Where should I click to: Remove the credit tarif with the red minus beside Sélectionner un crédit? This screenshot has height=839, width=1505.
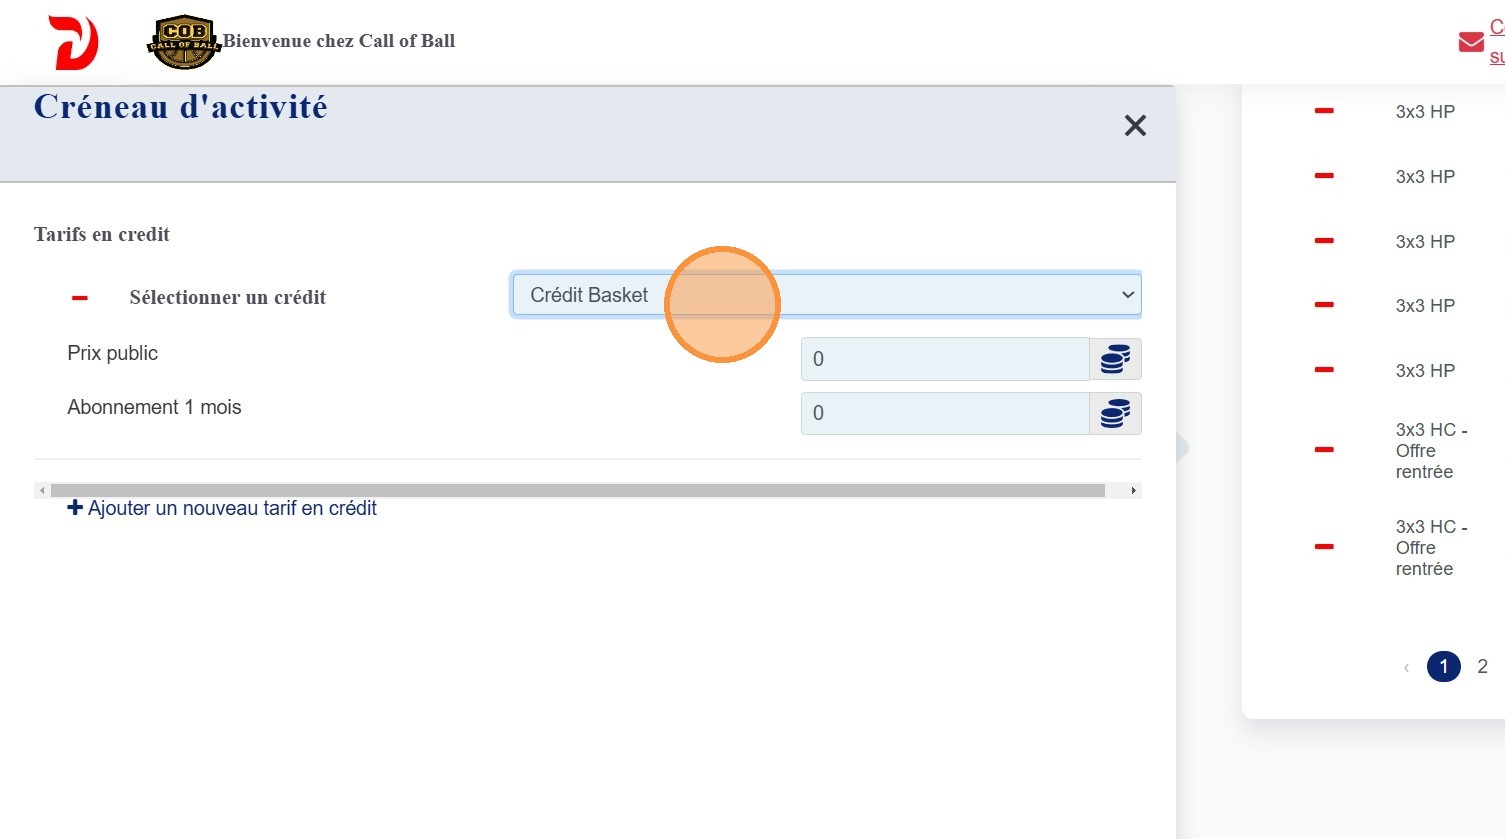80,298
